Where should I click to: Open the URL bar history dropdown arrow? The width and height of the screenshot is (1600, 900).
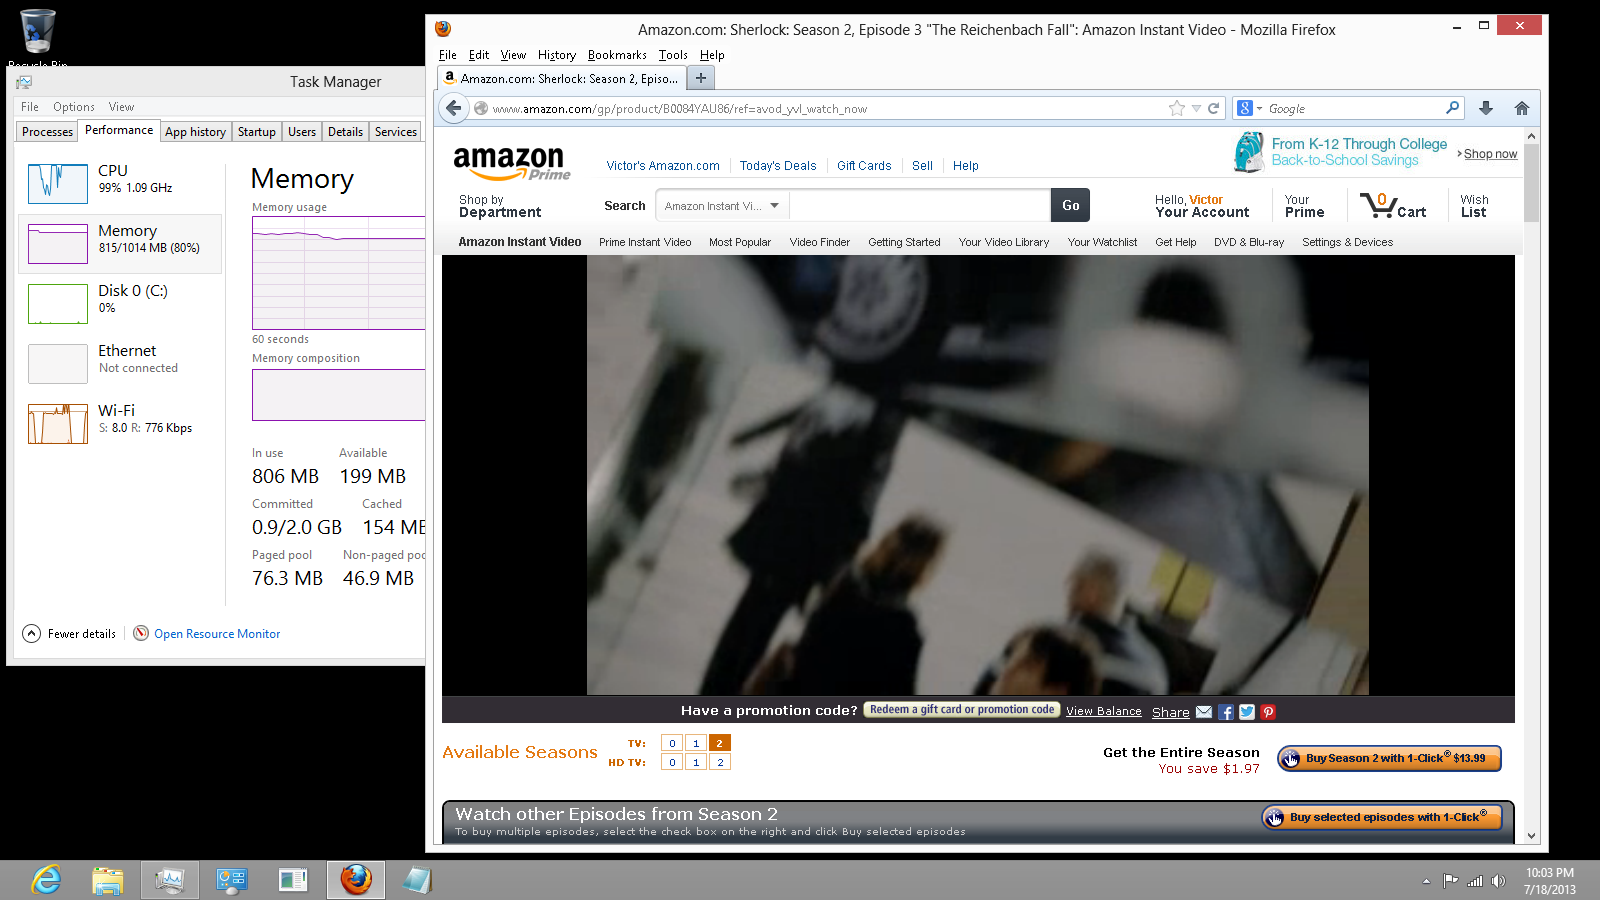[1196, 108]
